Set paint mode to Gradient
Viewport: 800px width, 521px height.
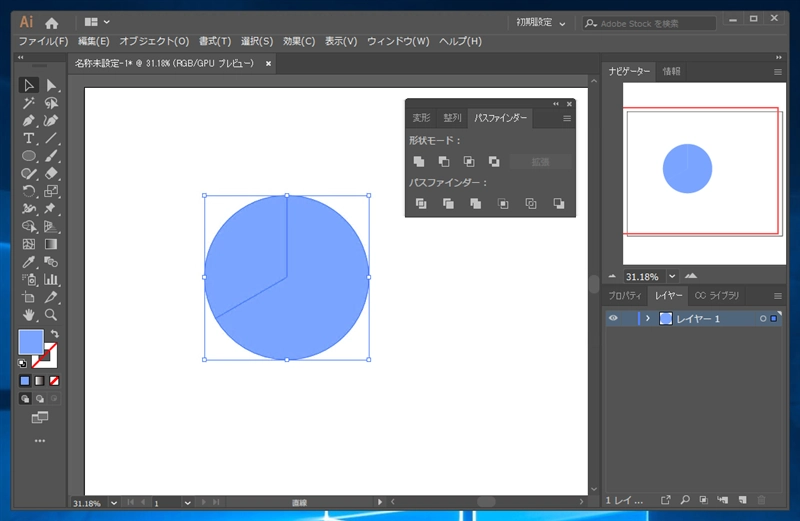tap(39, 381)
